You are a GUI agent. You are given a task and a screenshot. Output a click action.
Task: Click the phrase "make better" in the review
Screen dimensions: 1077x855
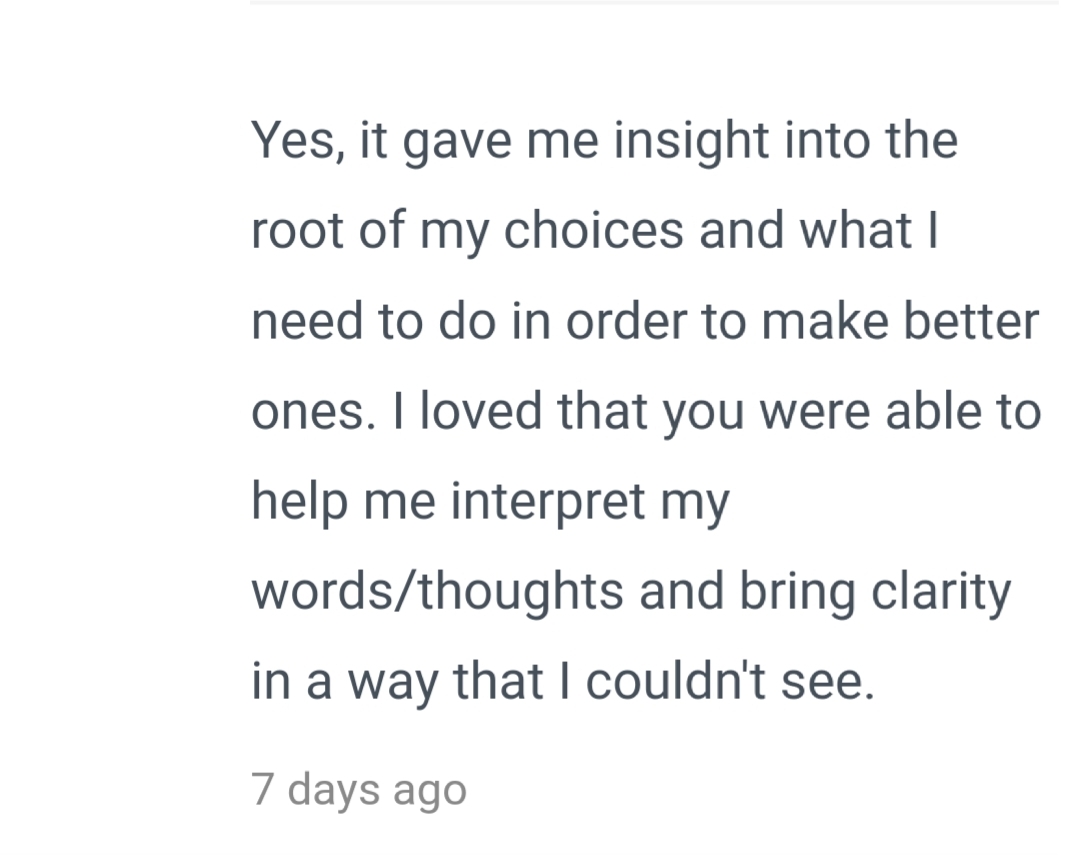(900, 321)
